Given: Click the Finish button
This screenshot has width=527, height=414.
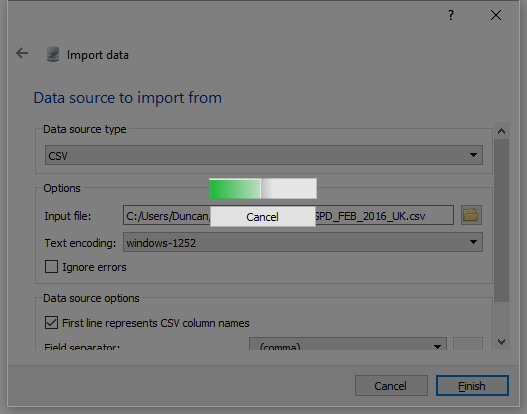Looking at the screenshot, I should pos(472,386).
